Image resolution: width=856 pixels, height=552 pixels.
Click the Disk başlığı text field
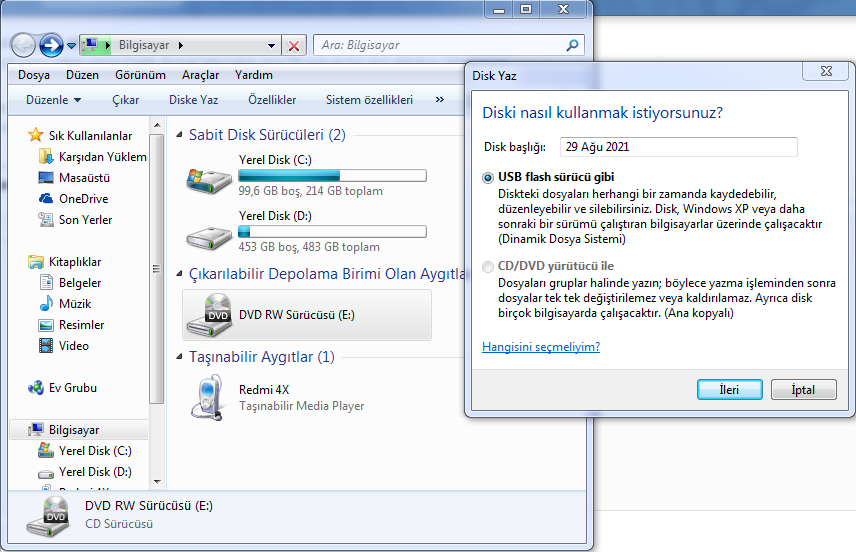pos(679,147)
